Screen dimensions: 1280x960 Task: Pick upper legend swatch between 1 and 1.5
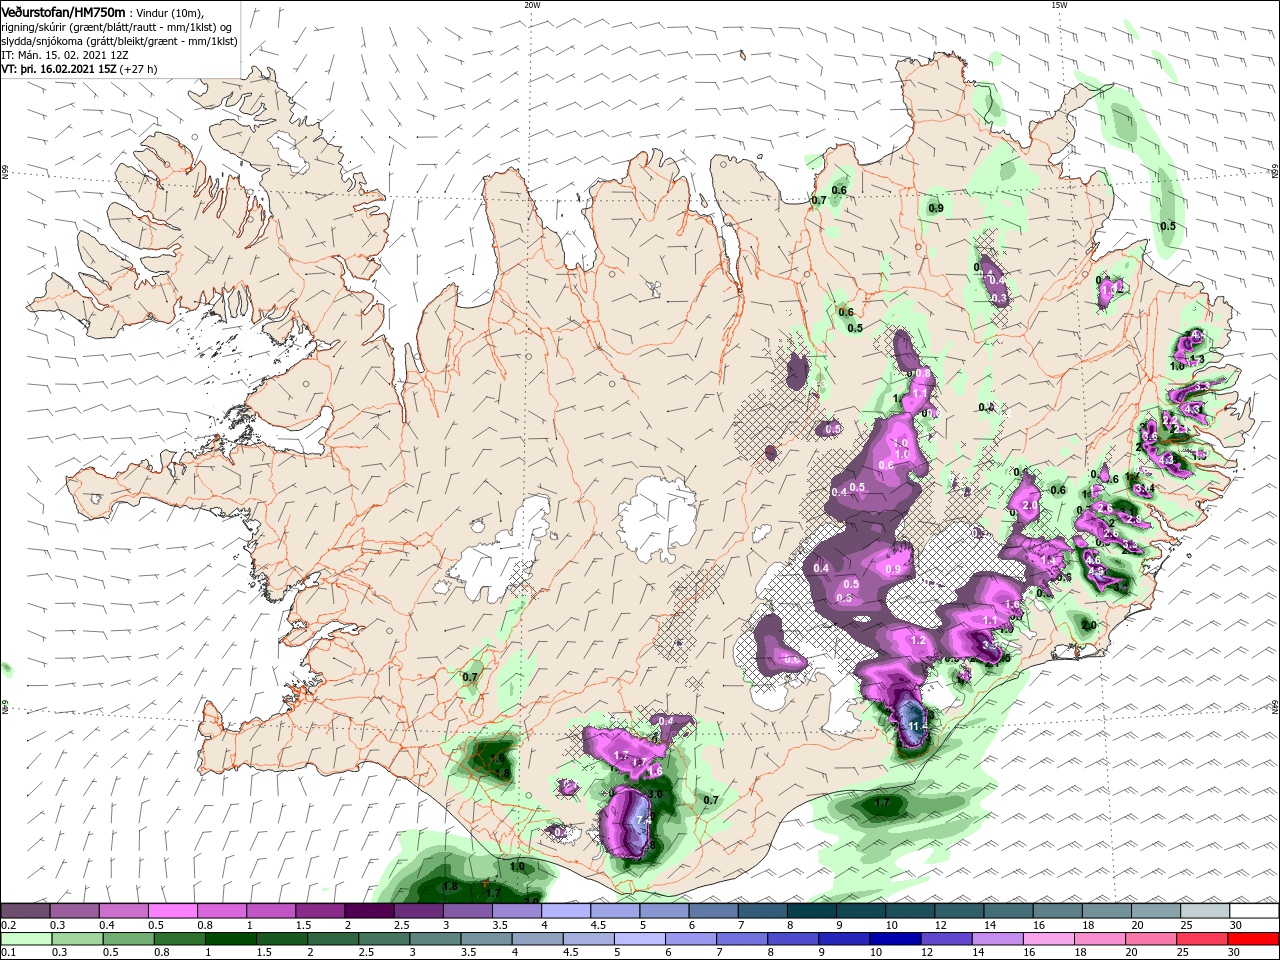click(272, 911)
